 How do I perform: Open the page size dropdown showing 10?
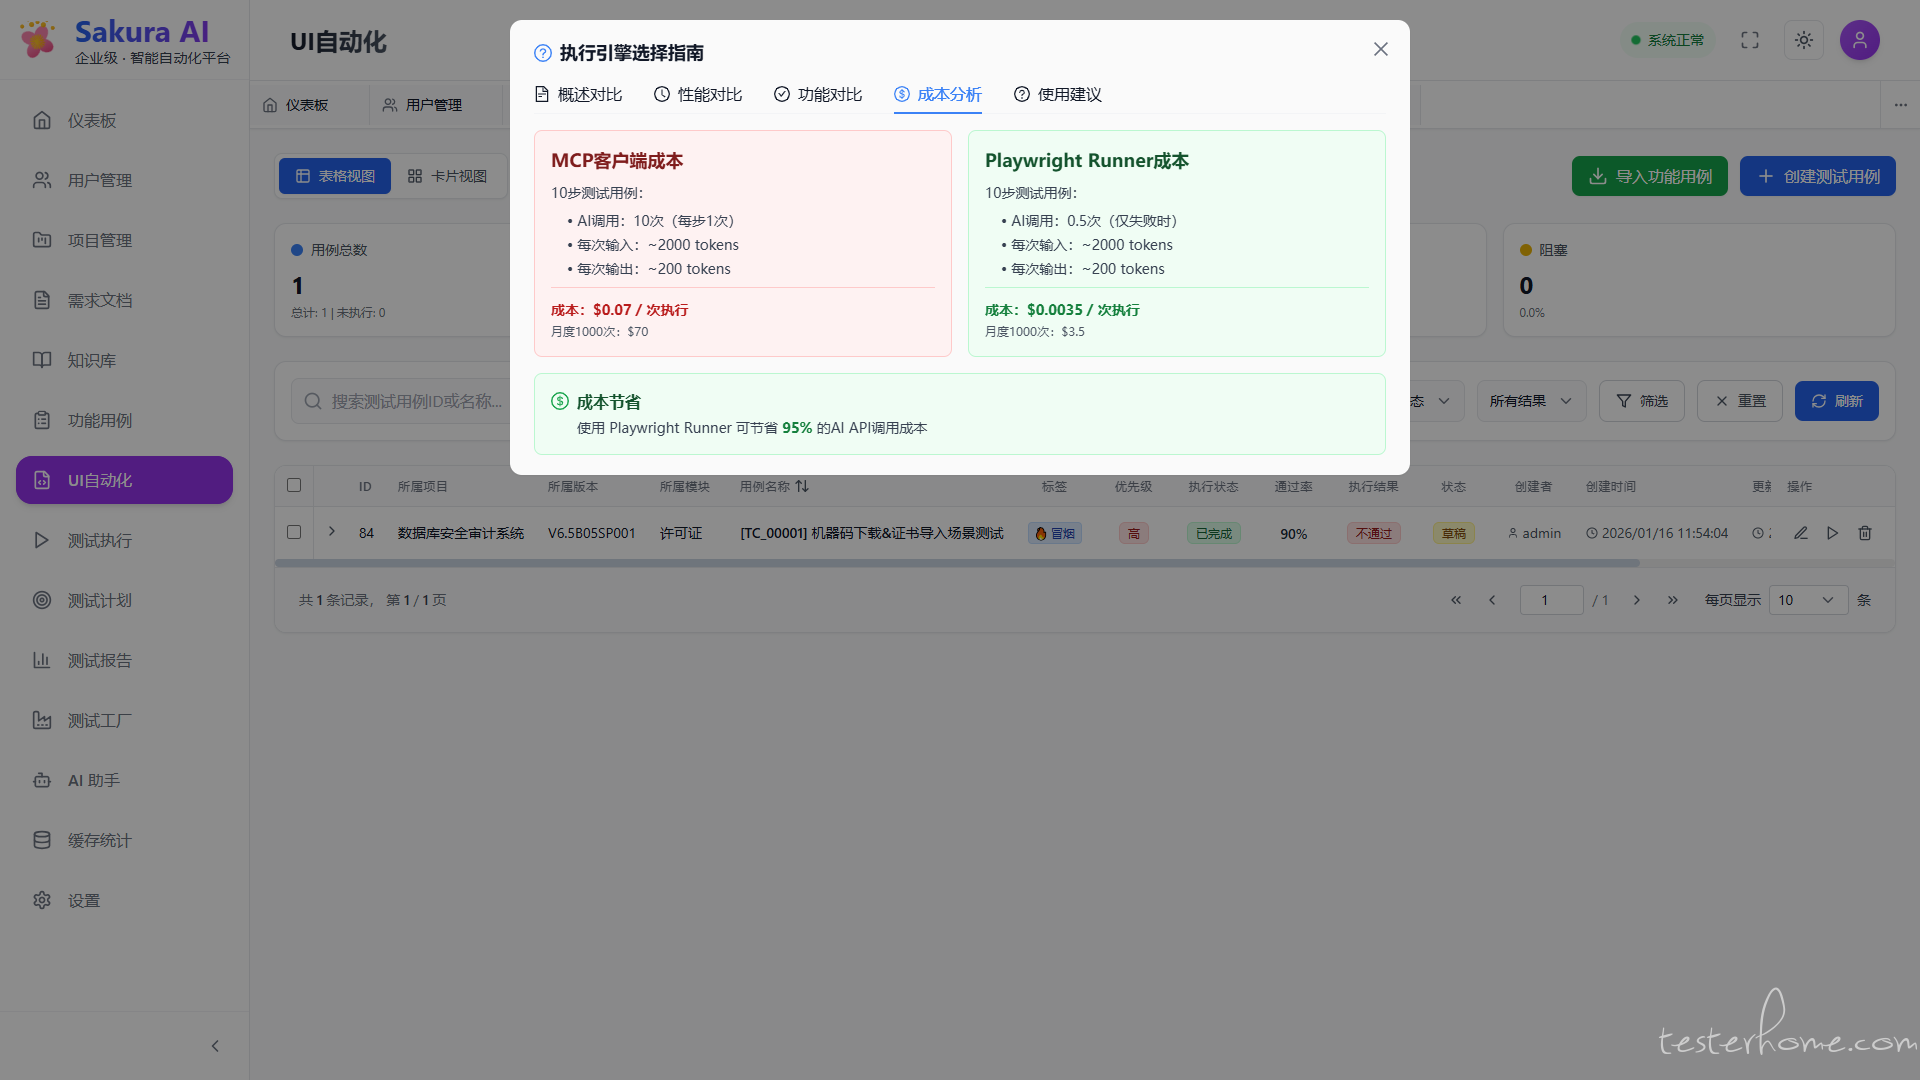coord(1807,600)
